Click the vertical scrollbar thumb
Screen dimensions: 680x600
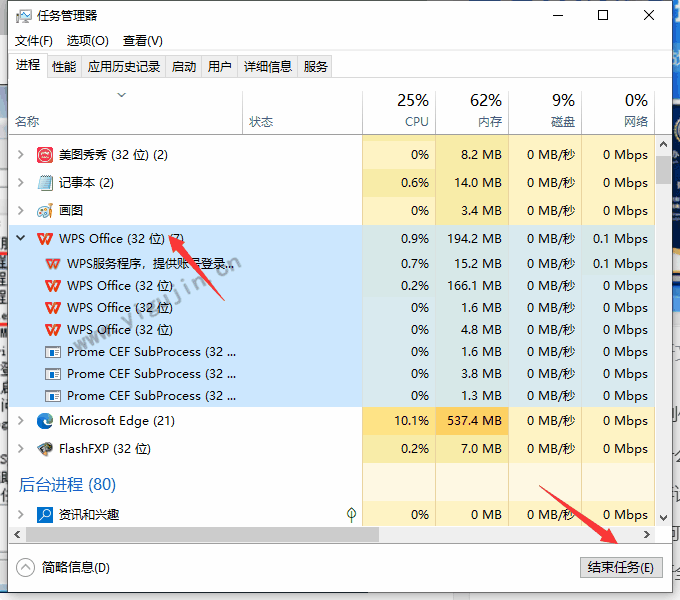coord(663,170)
